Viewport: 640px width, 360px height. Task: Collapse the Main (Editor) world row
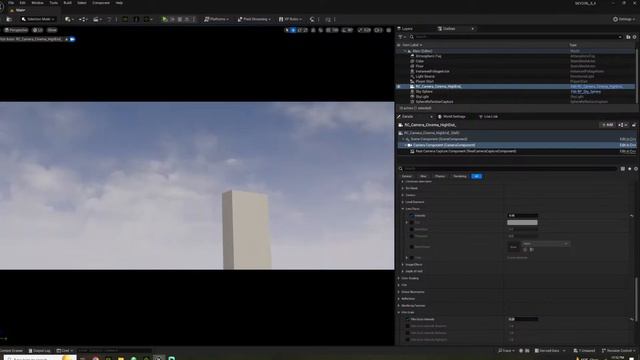click(x=405, y=51)
